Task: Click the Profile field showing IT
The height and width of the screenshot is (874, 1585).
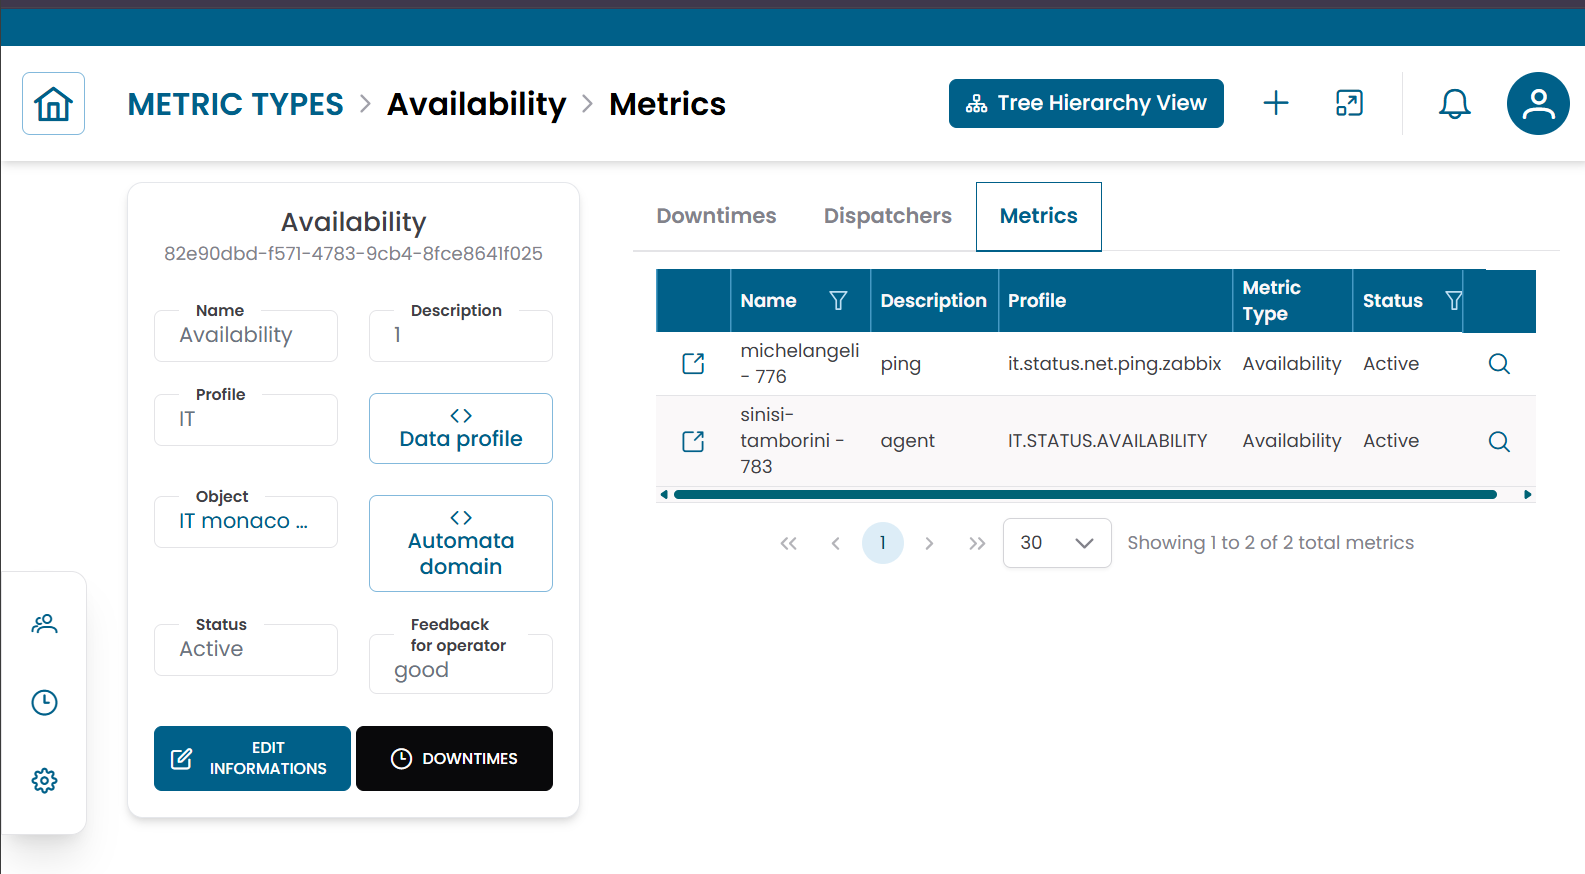Action: (246, 419)
